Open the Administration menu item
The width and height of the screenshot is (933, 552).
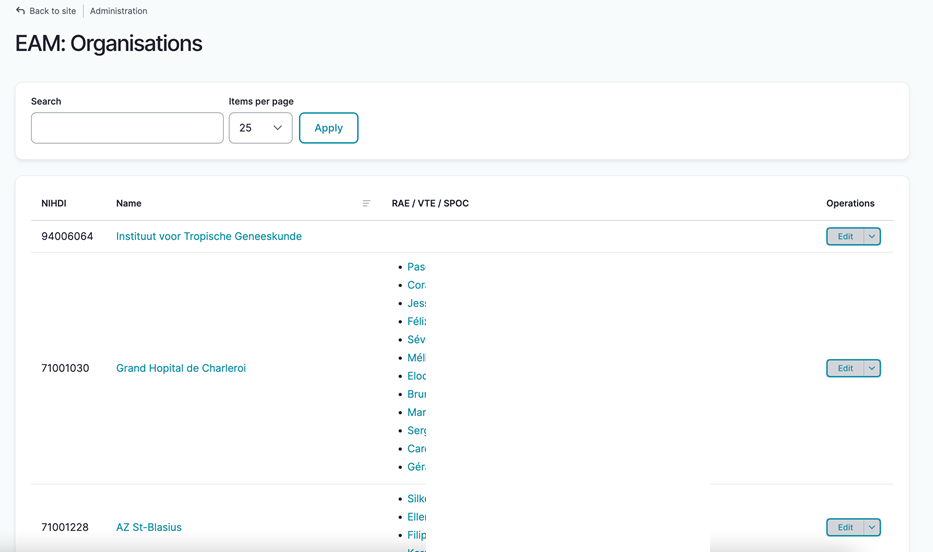(118, 11)
